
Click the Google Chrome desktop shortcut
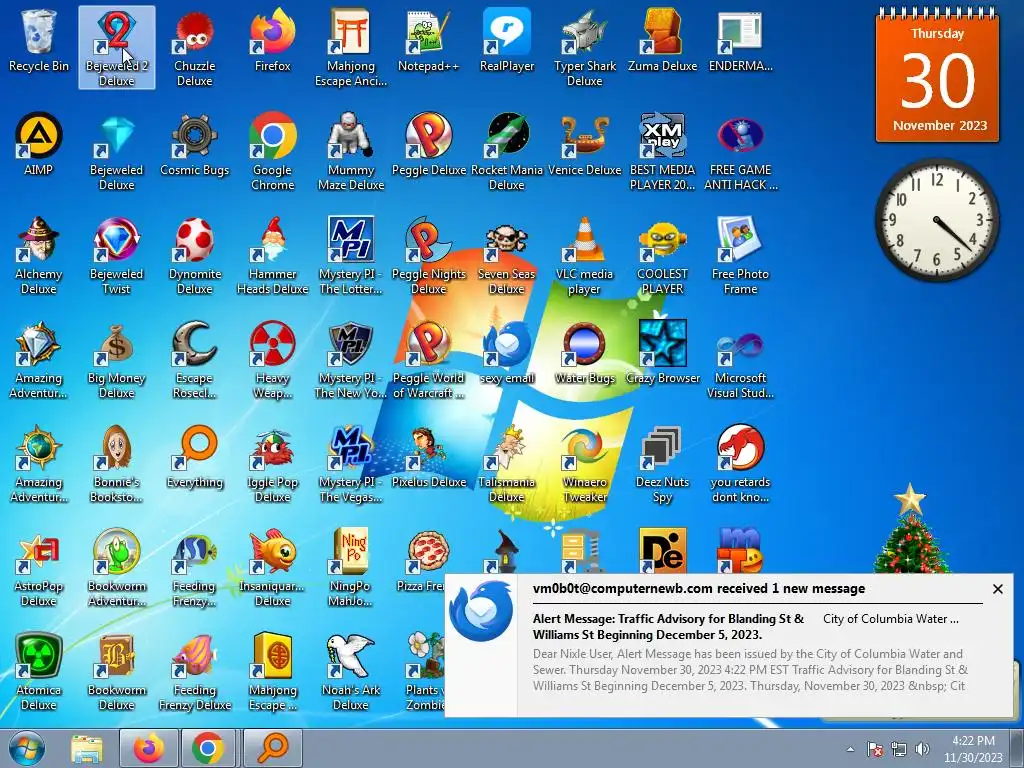[x=272, y=152]
